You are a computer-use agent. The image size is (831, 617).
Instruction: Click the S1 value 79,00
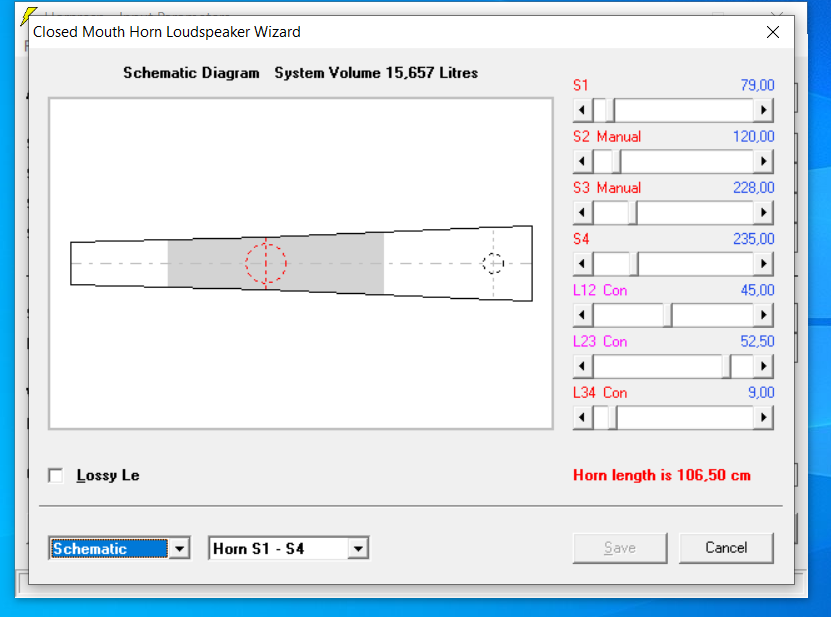pos(757,85)
